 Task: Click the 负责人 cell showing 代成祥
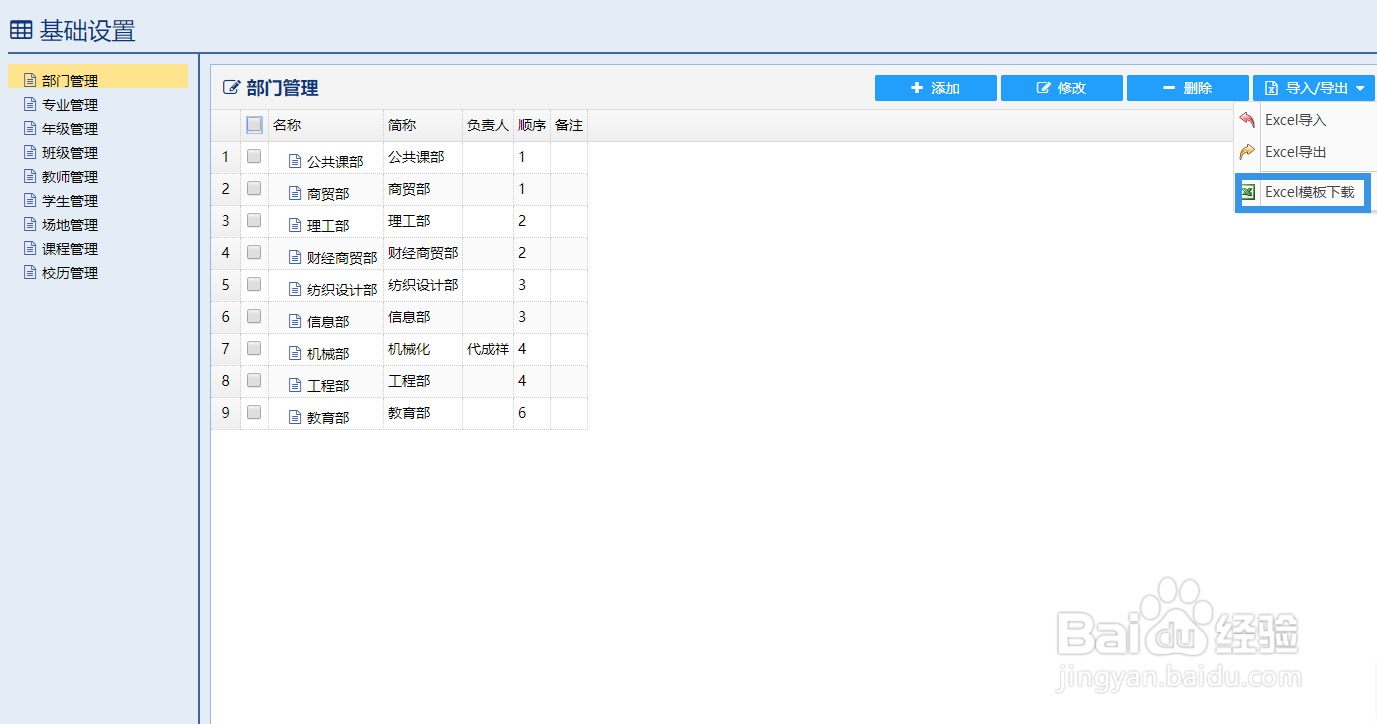pos(488,349)
